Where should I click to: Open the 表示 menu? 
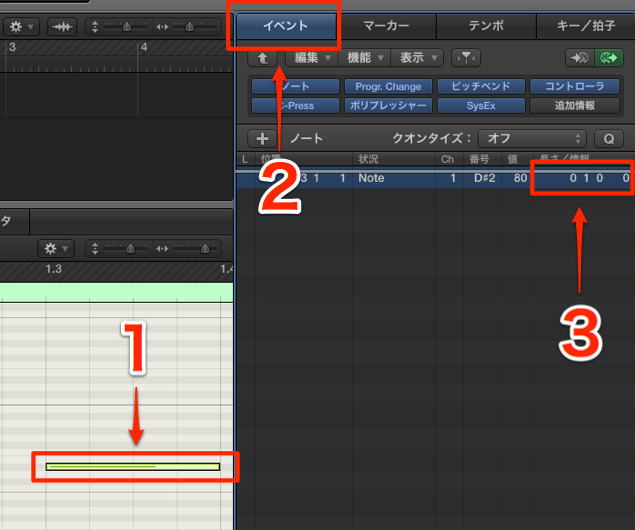[418, 58]
